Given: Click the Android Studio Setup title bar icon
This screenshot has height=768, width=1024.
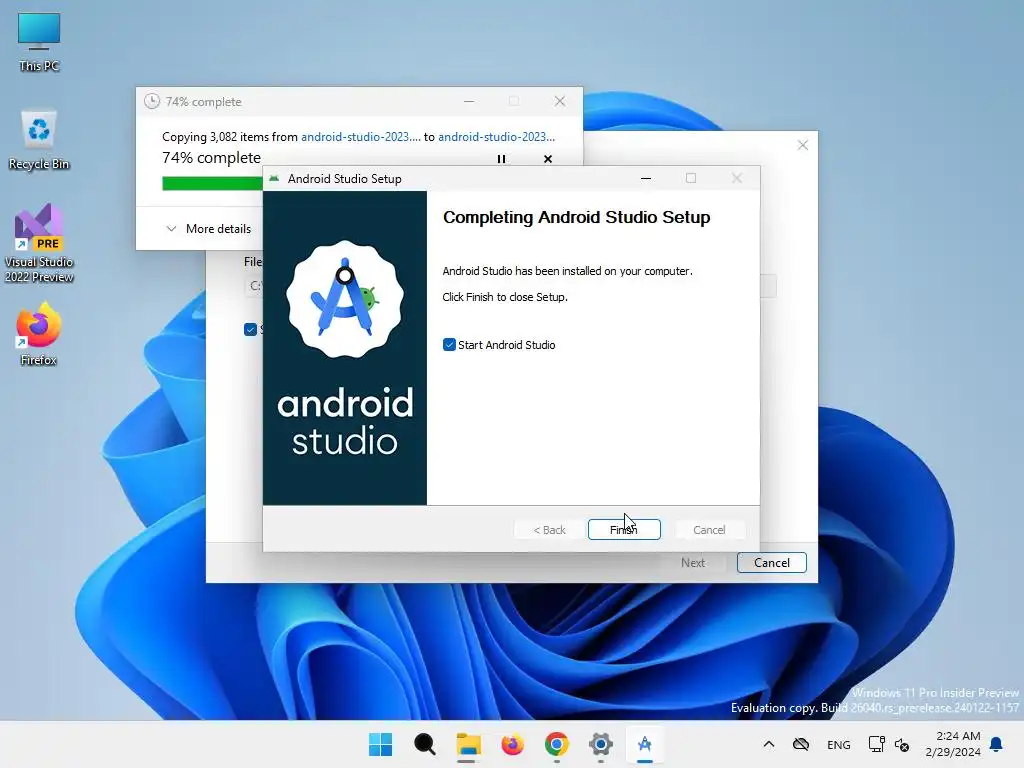Looking at the screenshot, I should [x=274, y=178].
